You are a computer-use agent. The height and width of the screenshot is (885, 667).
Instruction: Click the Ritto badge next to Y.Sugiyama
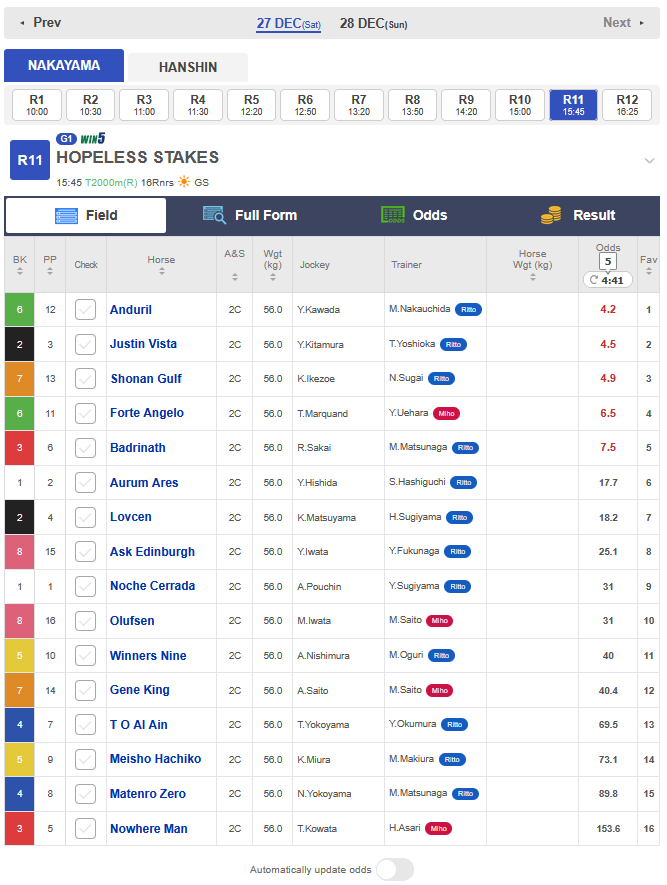457,586
